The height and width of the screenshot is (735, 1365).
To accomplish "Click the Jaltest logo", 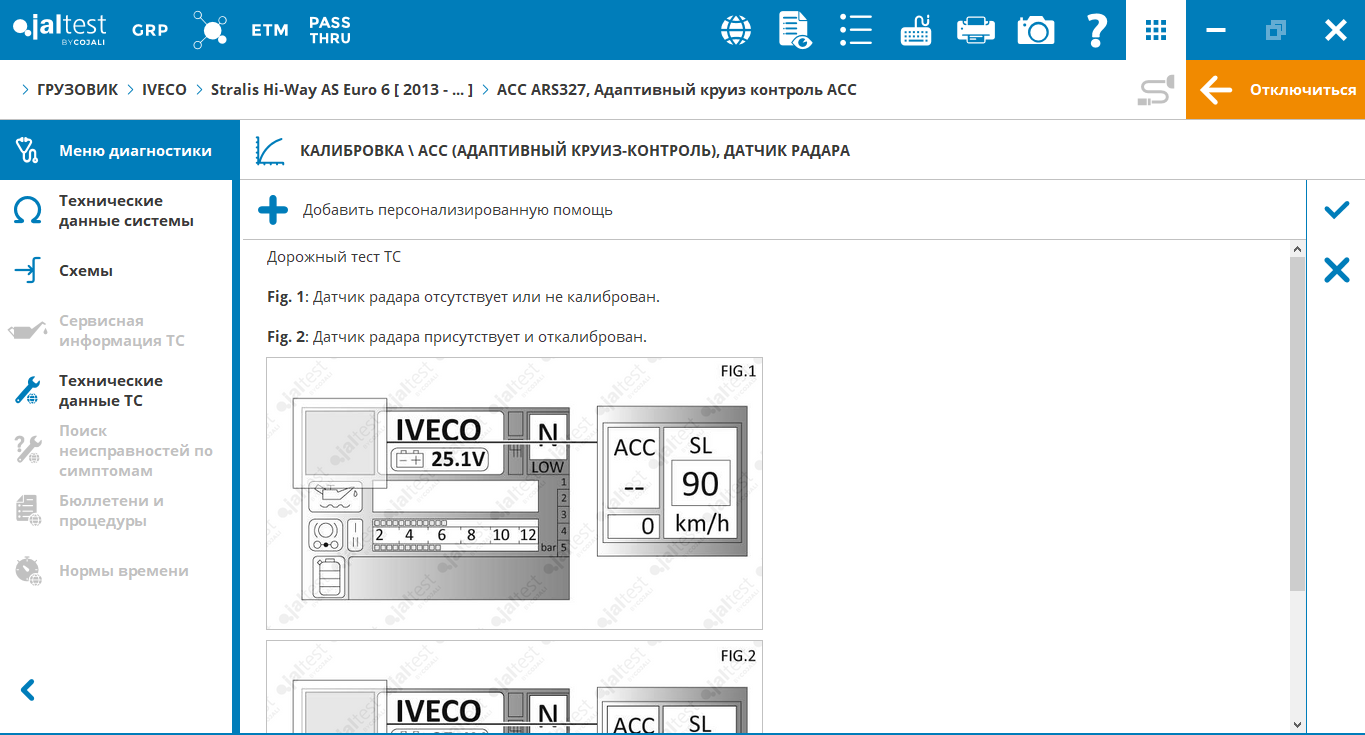I will tap(59, 29).
